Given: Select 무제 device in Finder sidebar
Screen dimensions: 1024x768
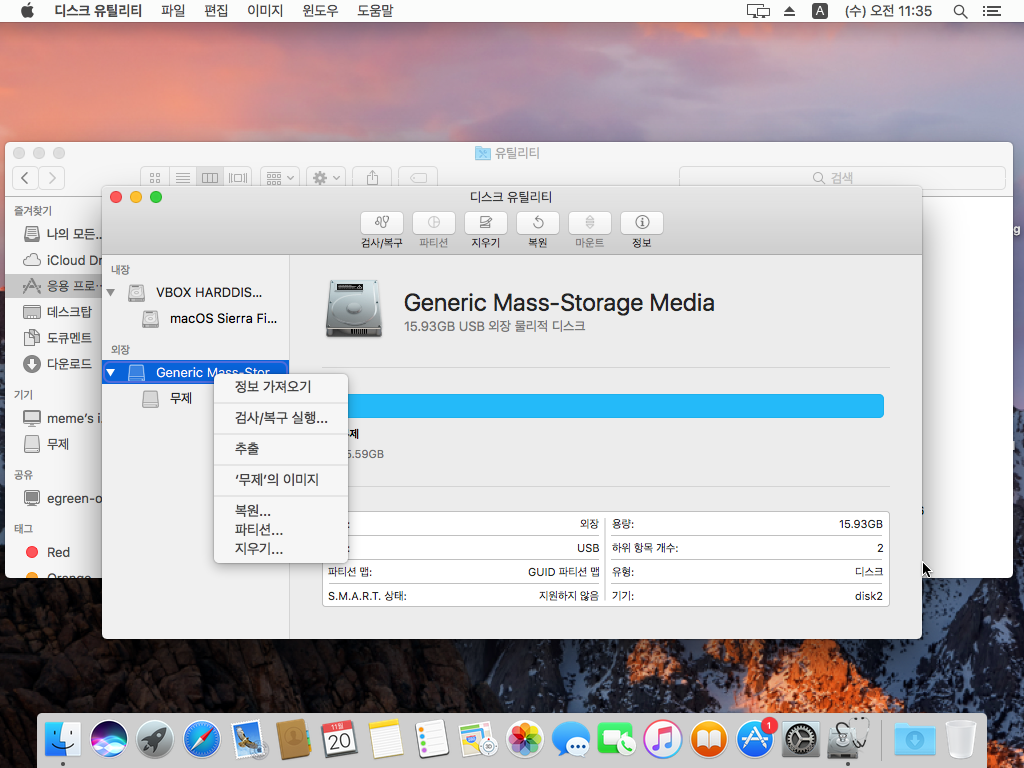Looking at the screenshot, I should point(47,444).
